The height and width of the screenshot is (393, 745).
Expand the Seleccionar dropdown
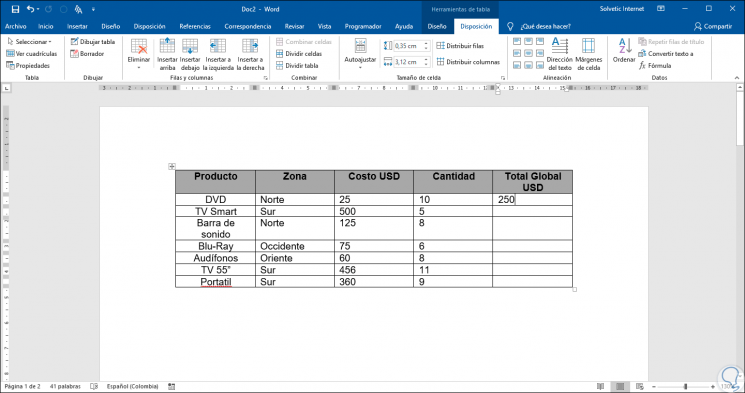(x=29, y=42)
